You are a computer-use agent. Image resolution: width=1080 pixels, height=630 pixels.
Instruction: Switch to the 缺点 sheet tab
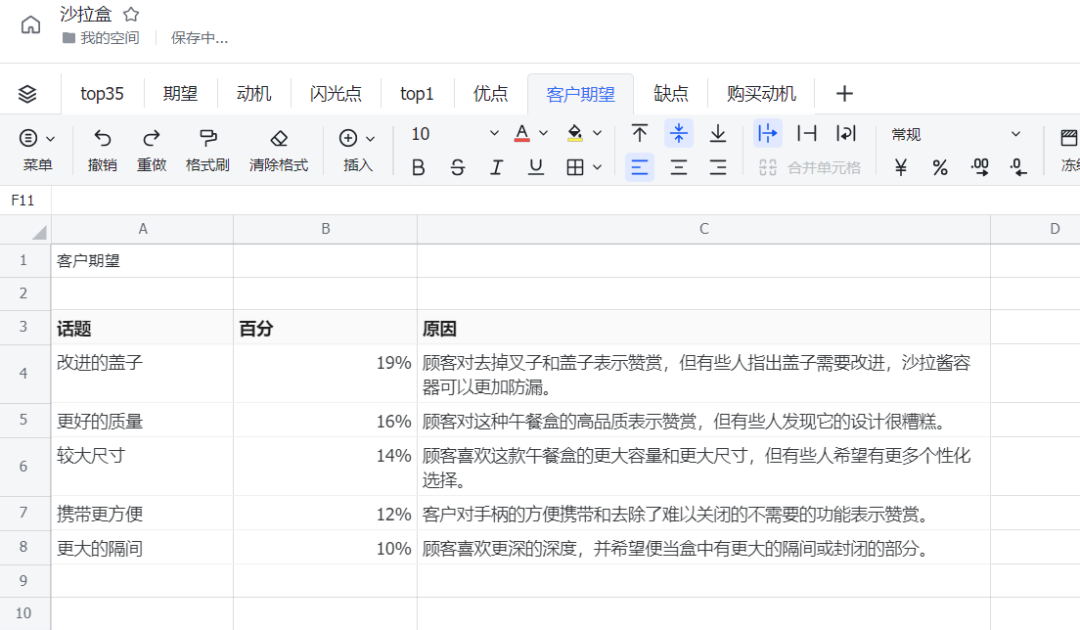pos(671,93)
